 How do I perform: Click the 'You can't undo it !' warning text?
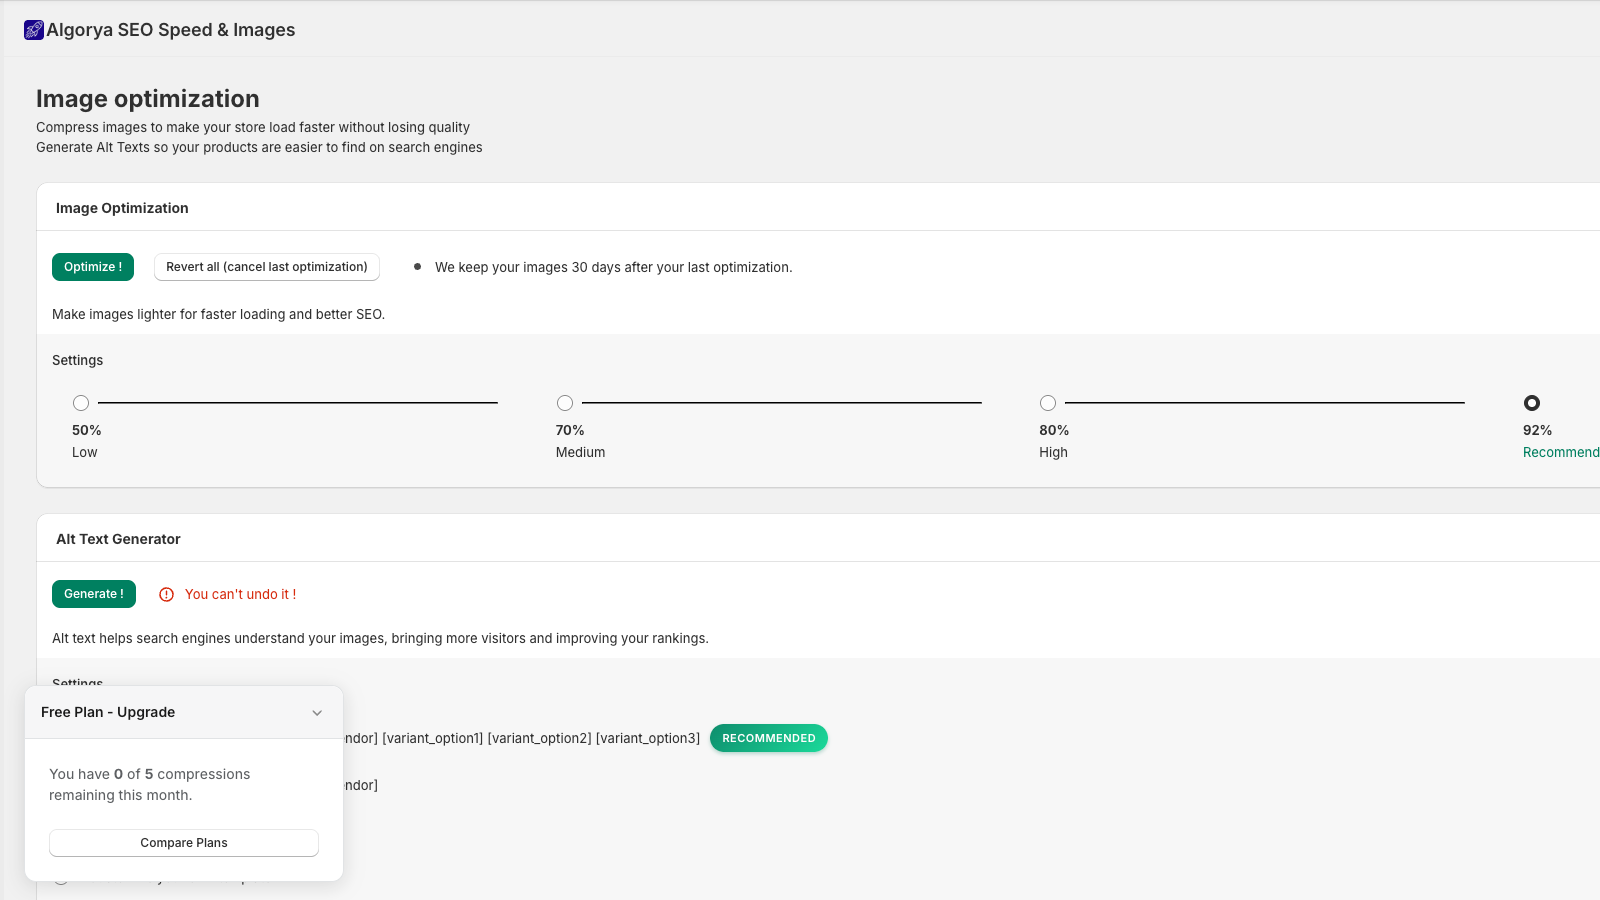pos(241,594)
